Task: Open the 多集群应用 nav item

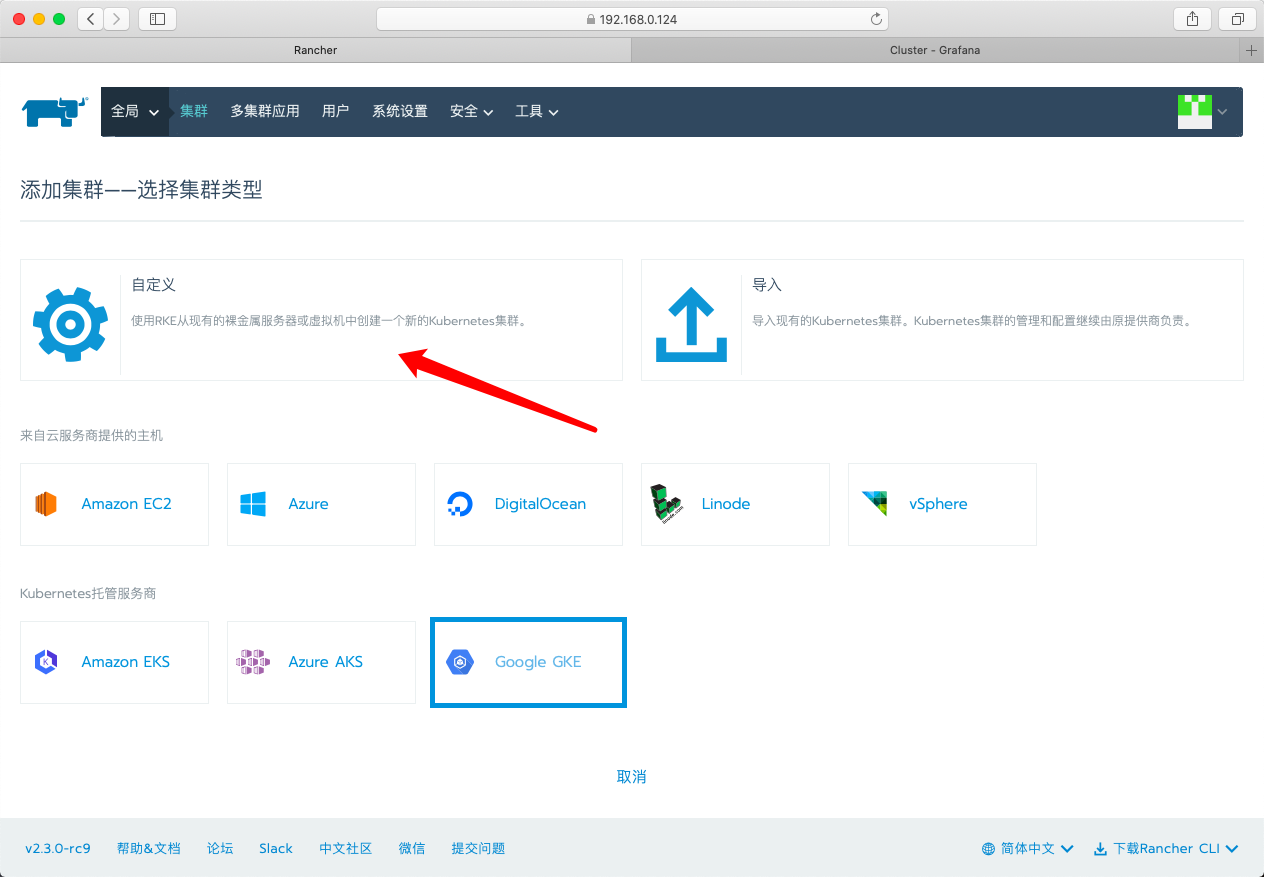Action: (265, 112)
